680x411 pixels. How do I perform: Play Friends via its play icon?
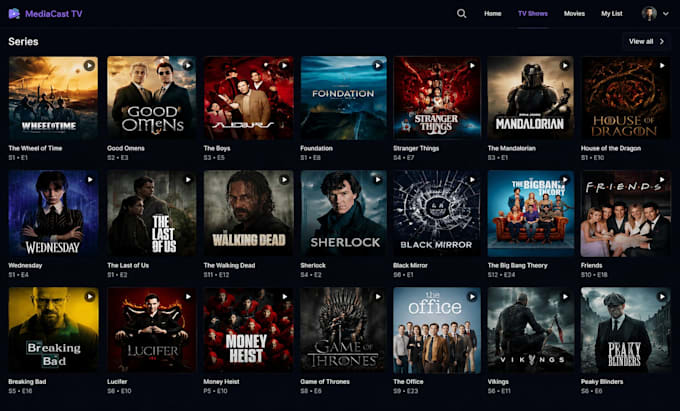(x=662, y=179)
